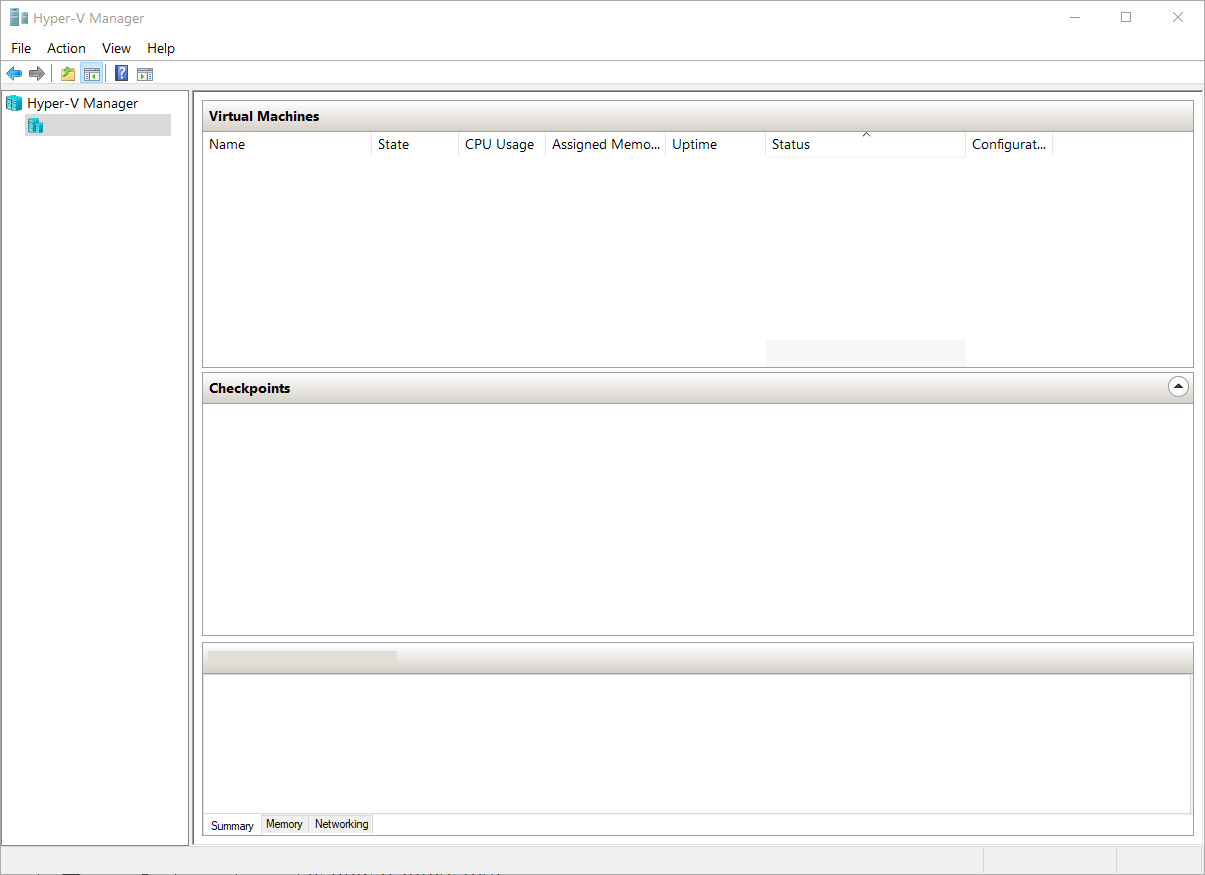Click the Hyper-V Manager icon in the title bar
The image size is (1205, 875).
point(17,17)
